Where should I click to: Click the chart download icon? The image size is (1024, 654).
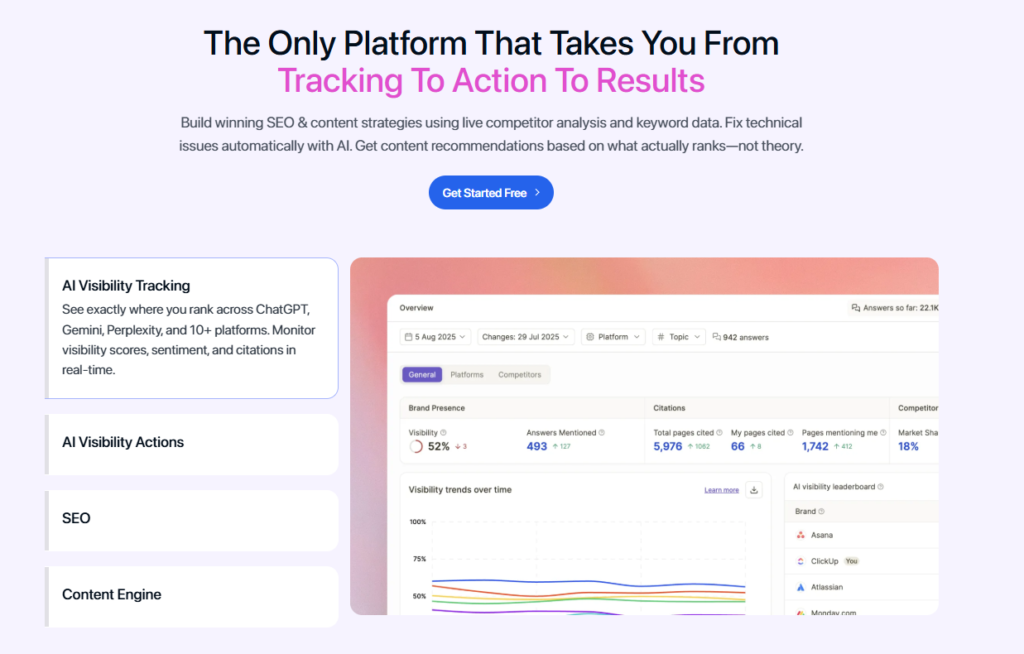click(x=754, y=490)
